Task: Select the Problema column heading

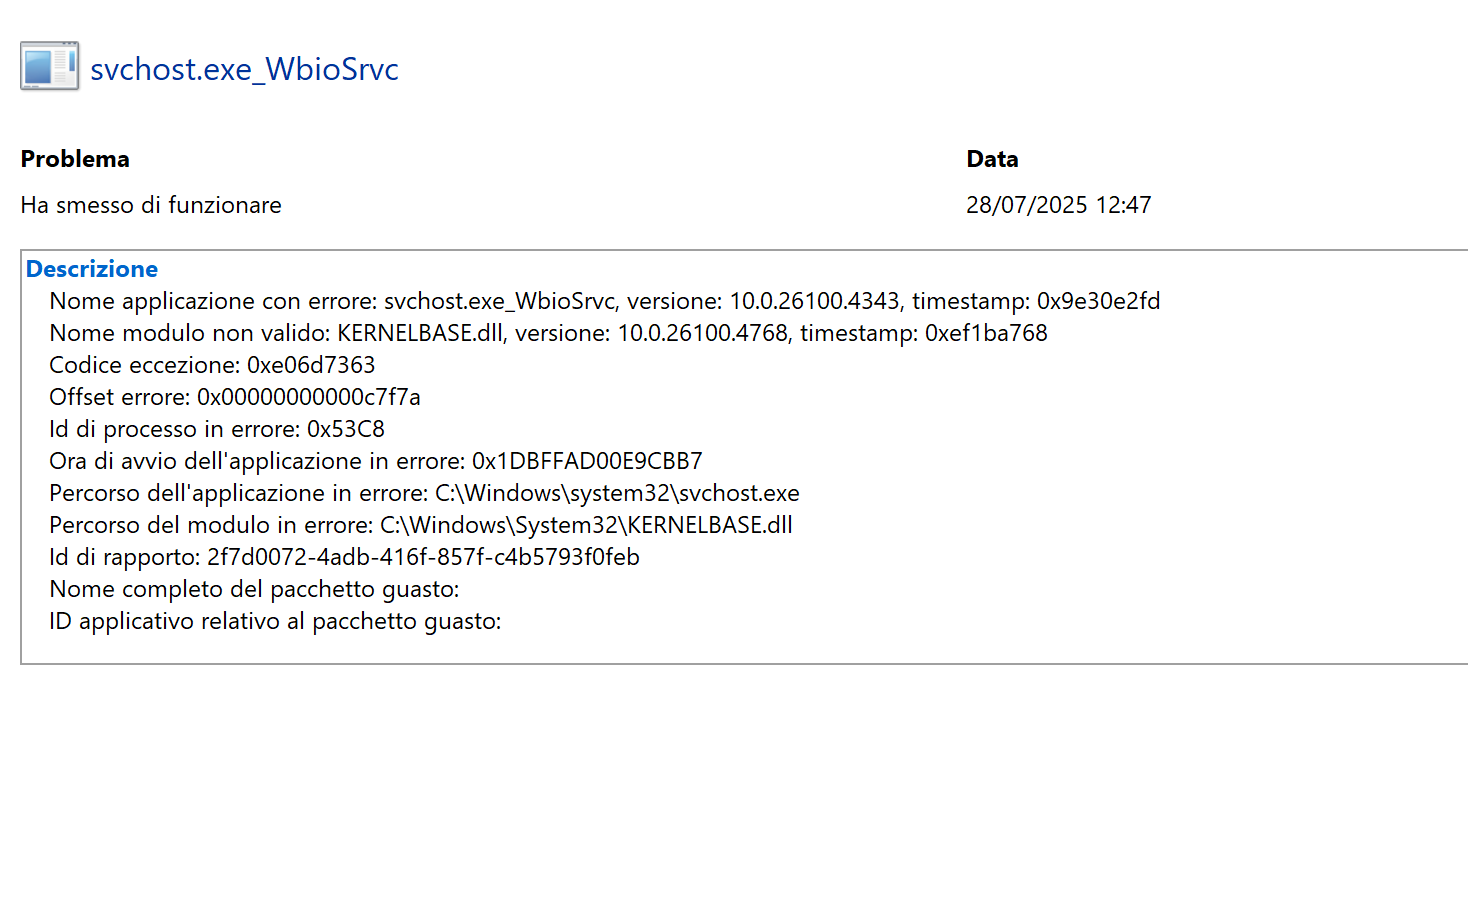Action: [75, 159]
